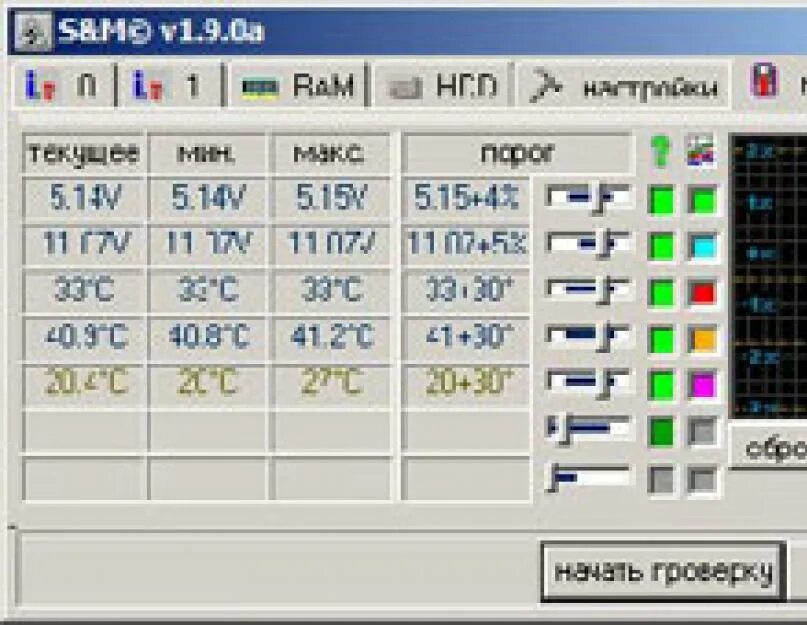
Task: Pick the orange graph color for 40.9°C row
Action: 703,339
